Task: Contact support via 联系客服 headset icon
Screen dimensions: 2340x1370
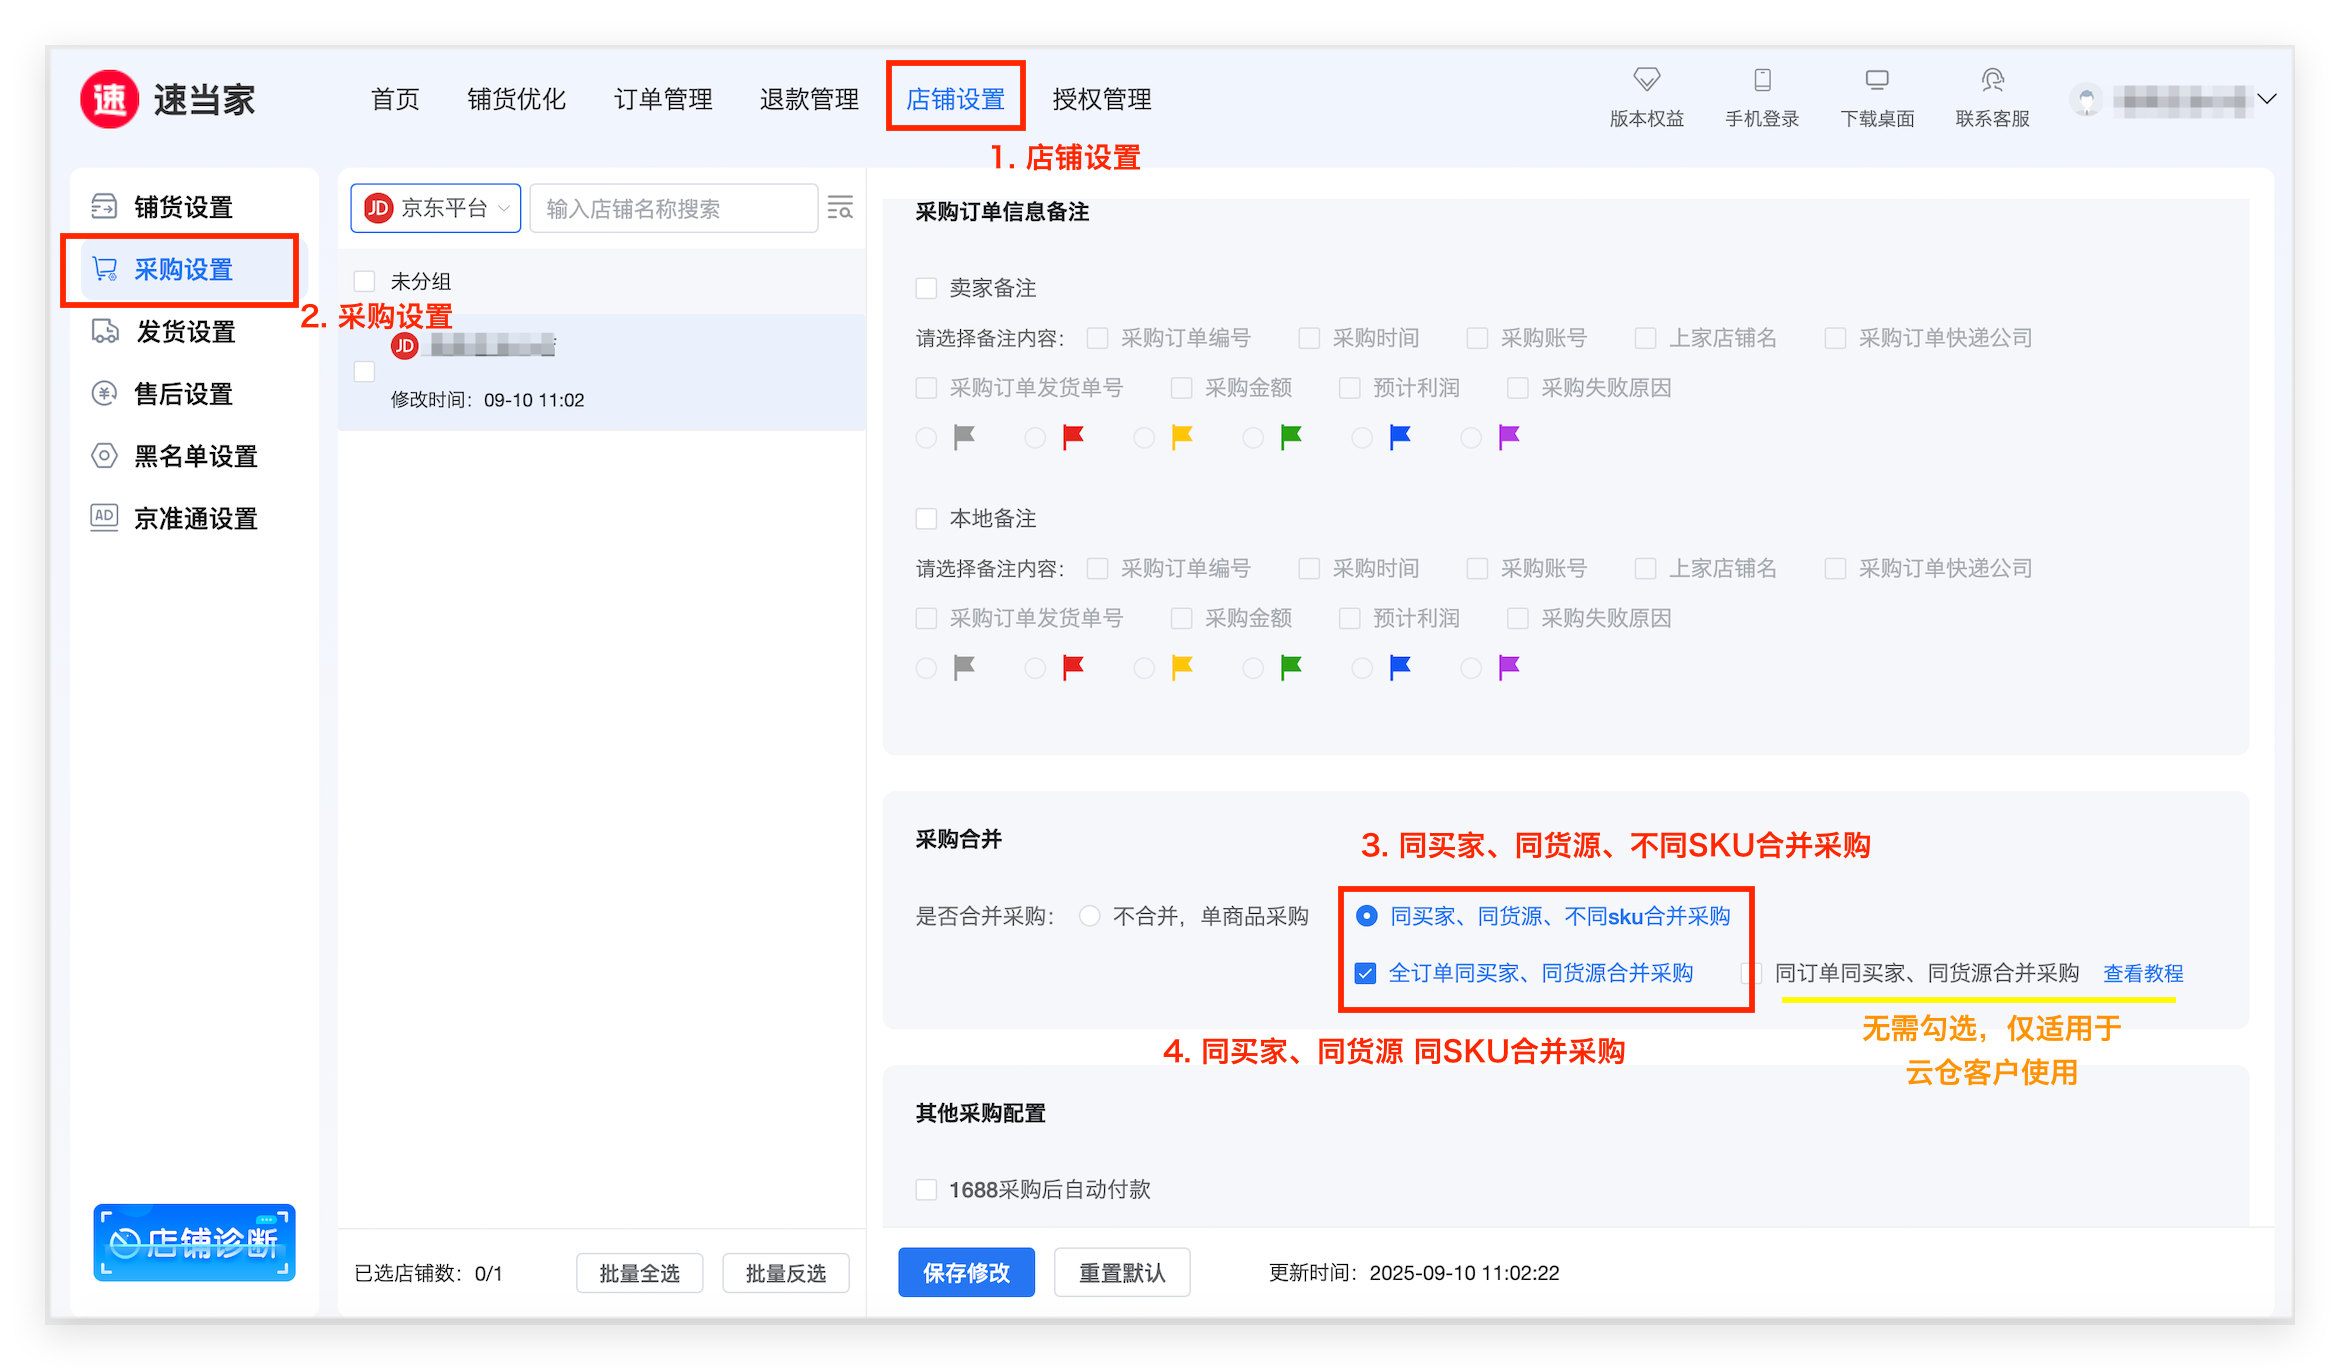Action: pos(1992,80)
